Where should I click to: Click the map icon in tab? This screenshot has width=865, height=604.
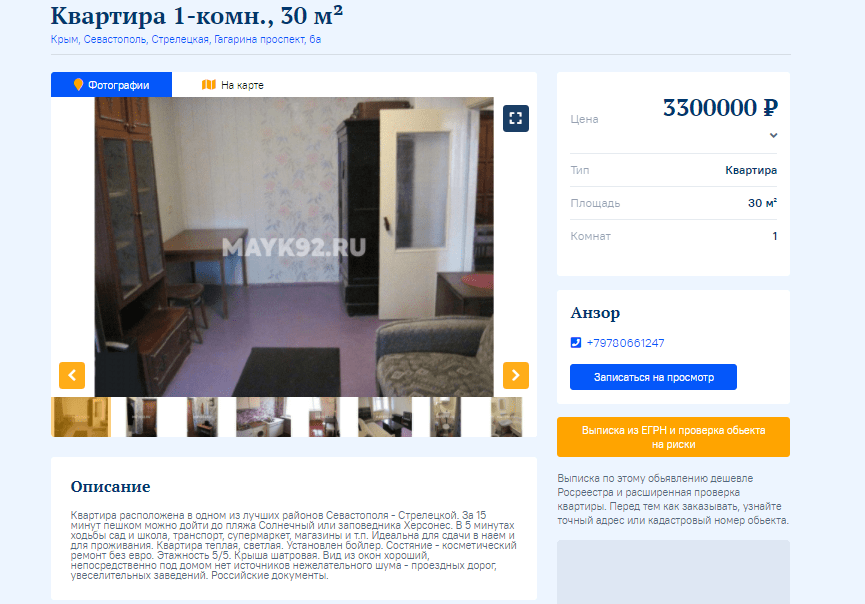point(209,85)
